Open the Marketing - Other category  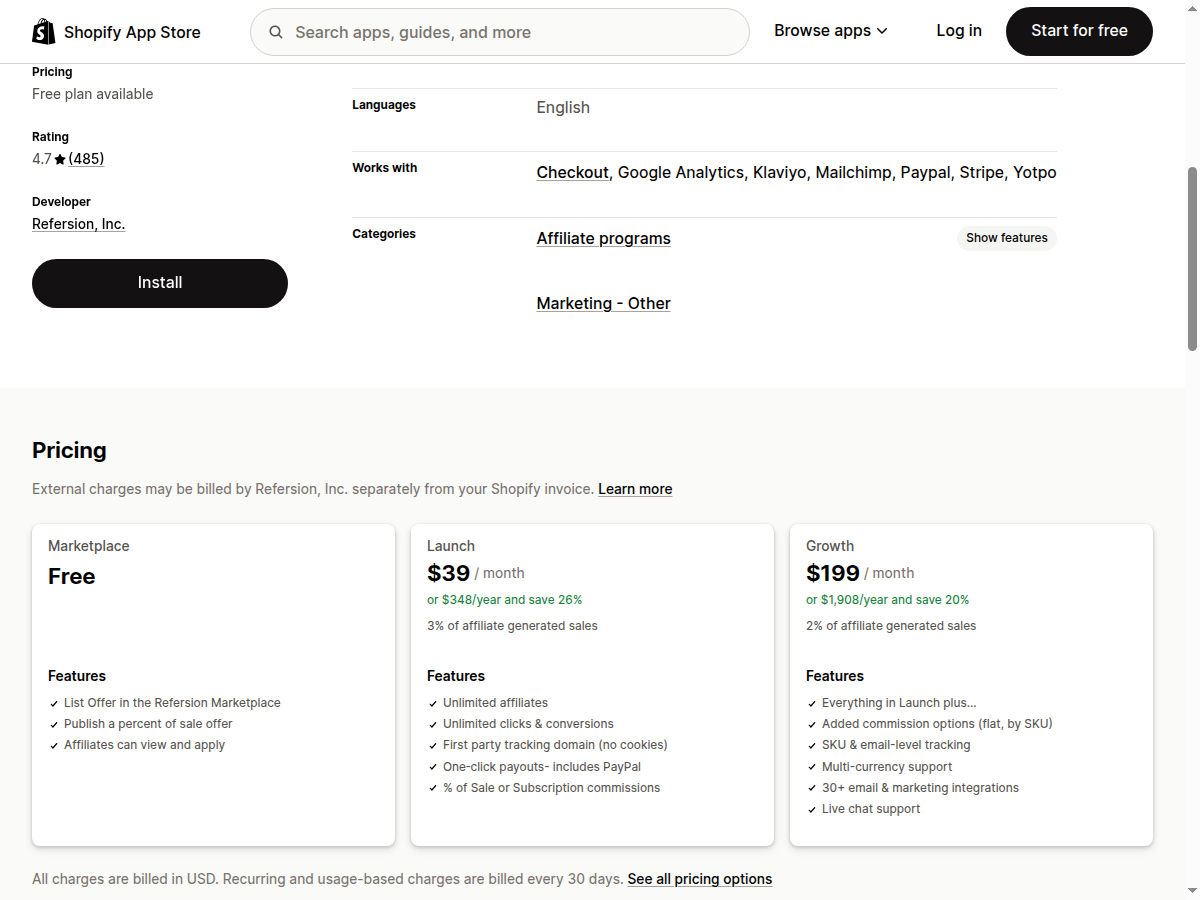pyautogui.click(x=603, y=303)
